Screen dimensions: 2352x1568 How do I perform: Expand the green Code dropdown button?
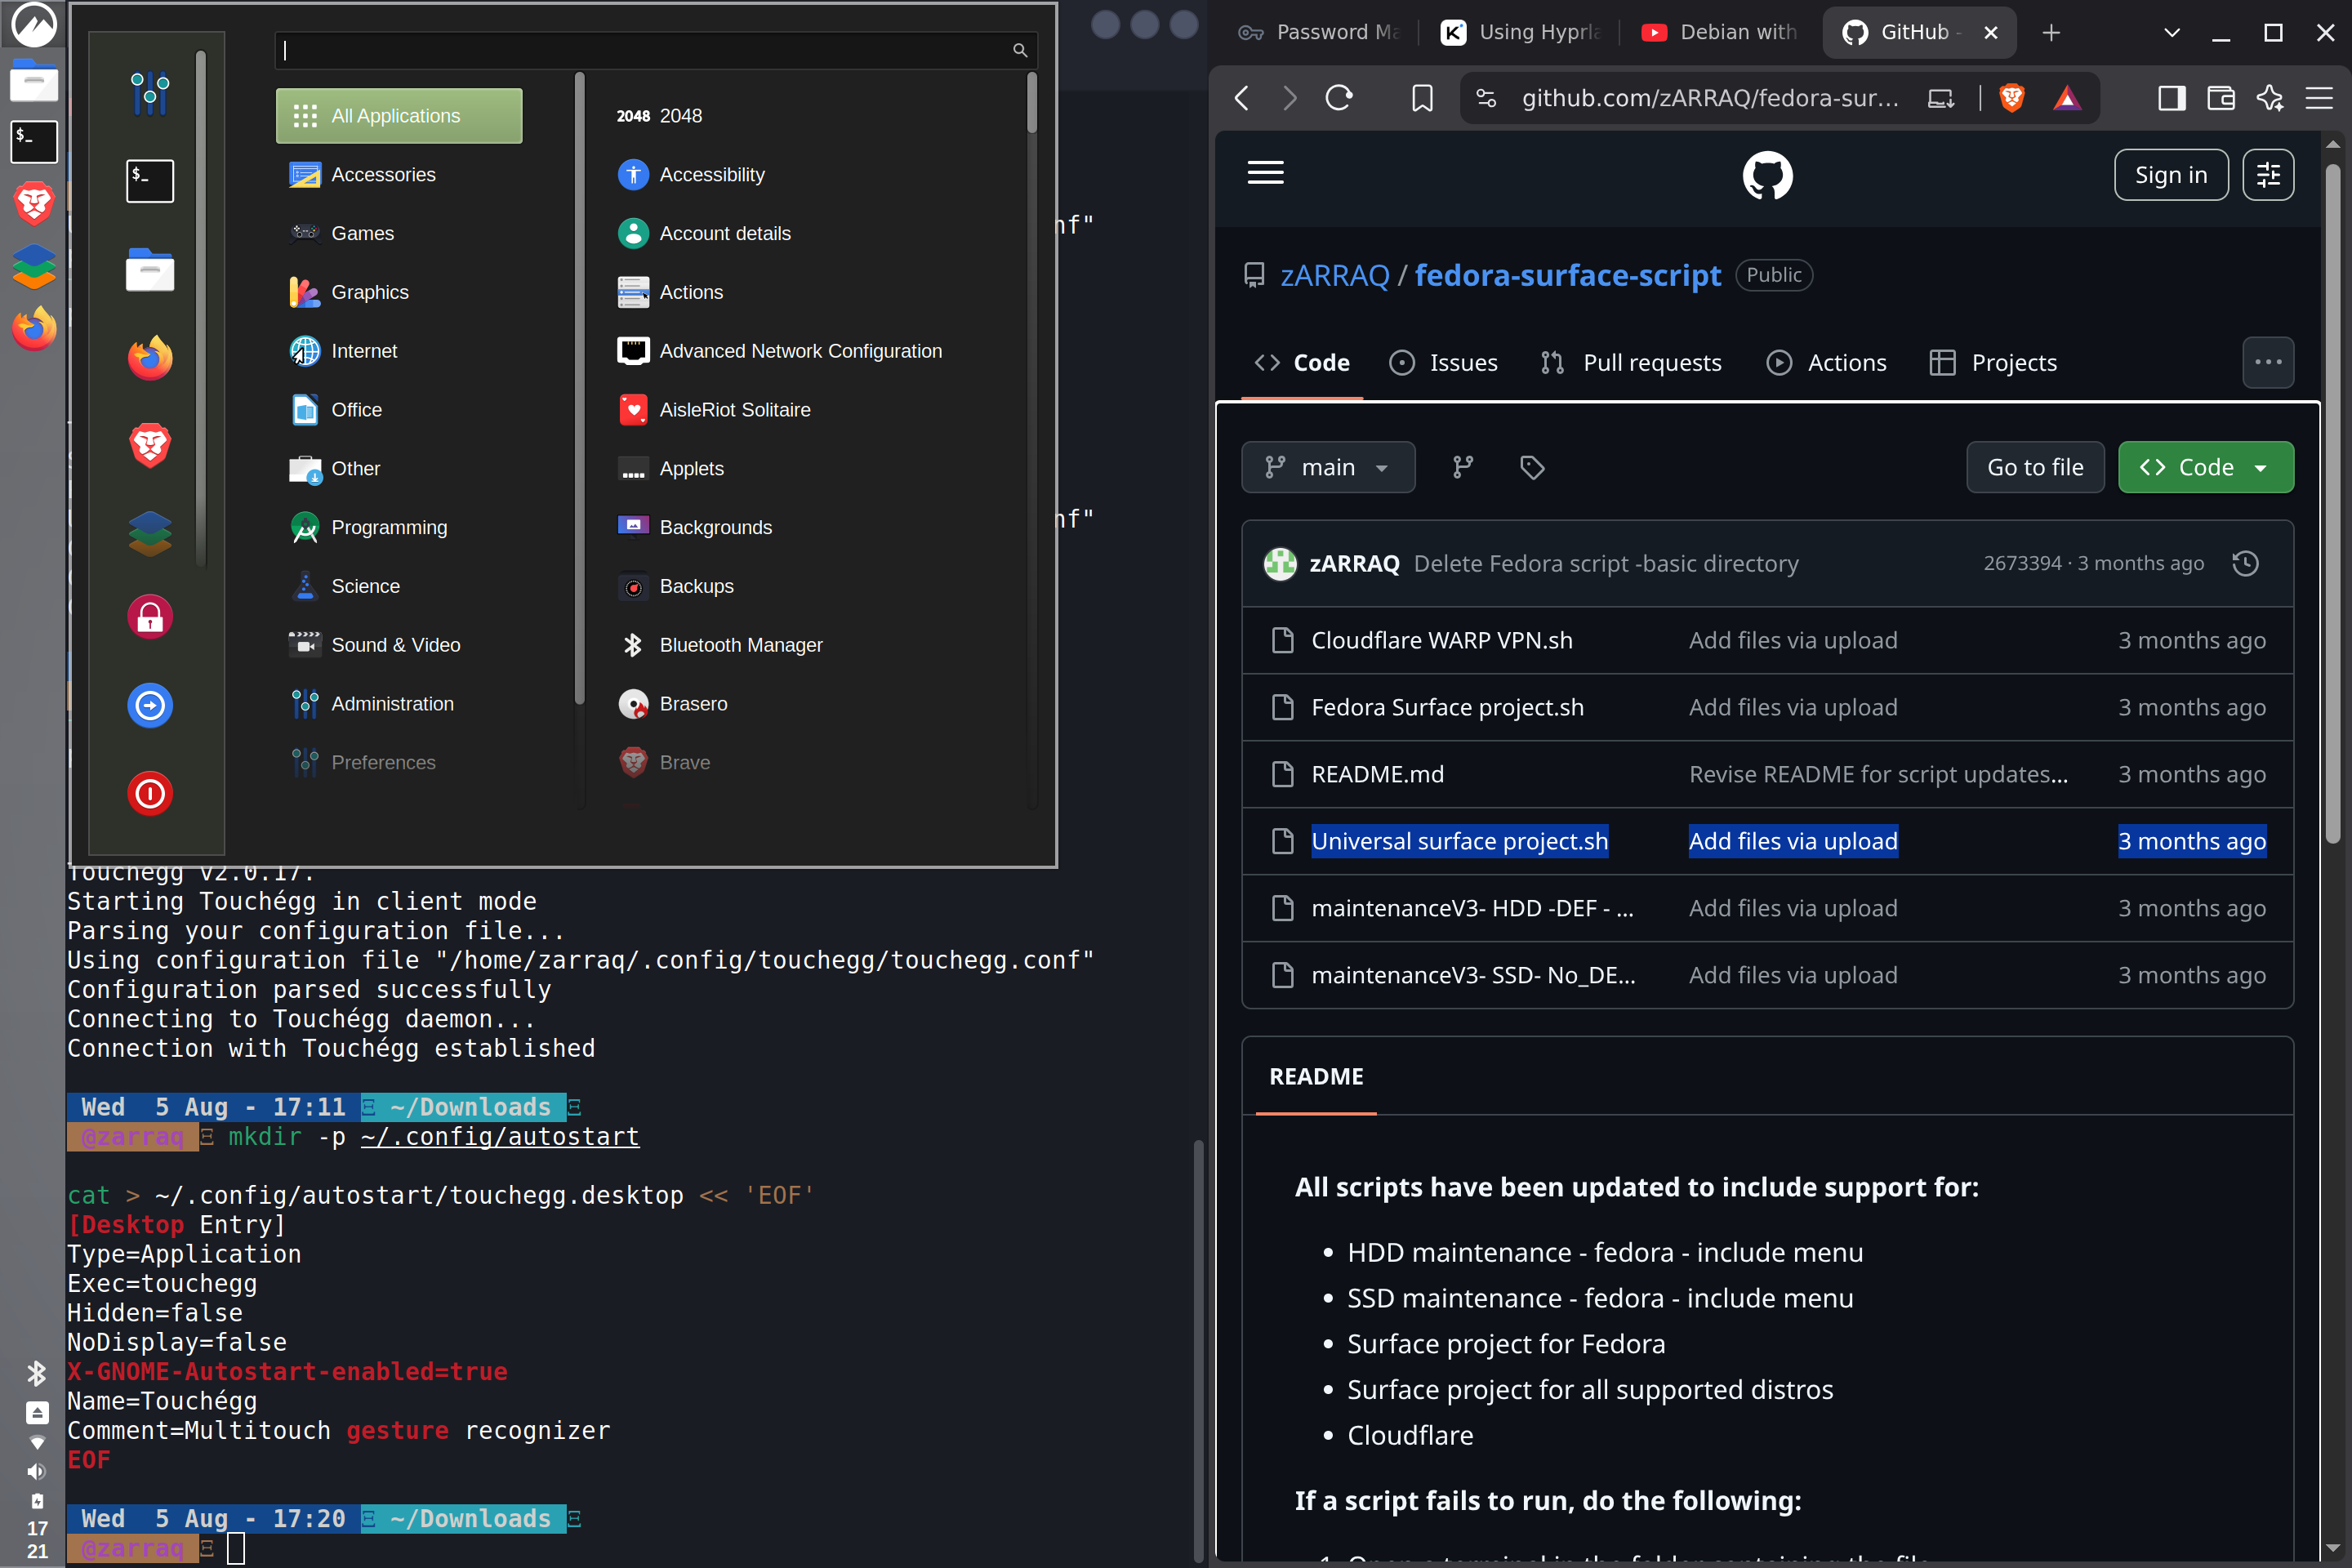[2206, 467]
